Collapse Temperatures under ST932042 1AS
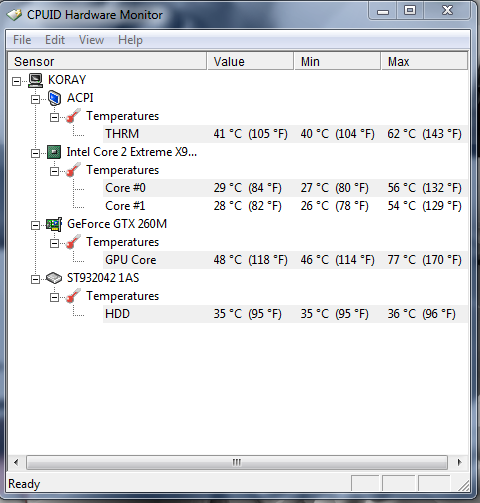The width and height of the screenshot is (480, 503). [54, 297]
